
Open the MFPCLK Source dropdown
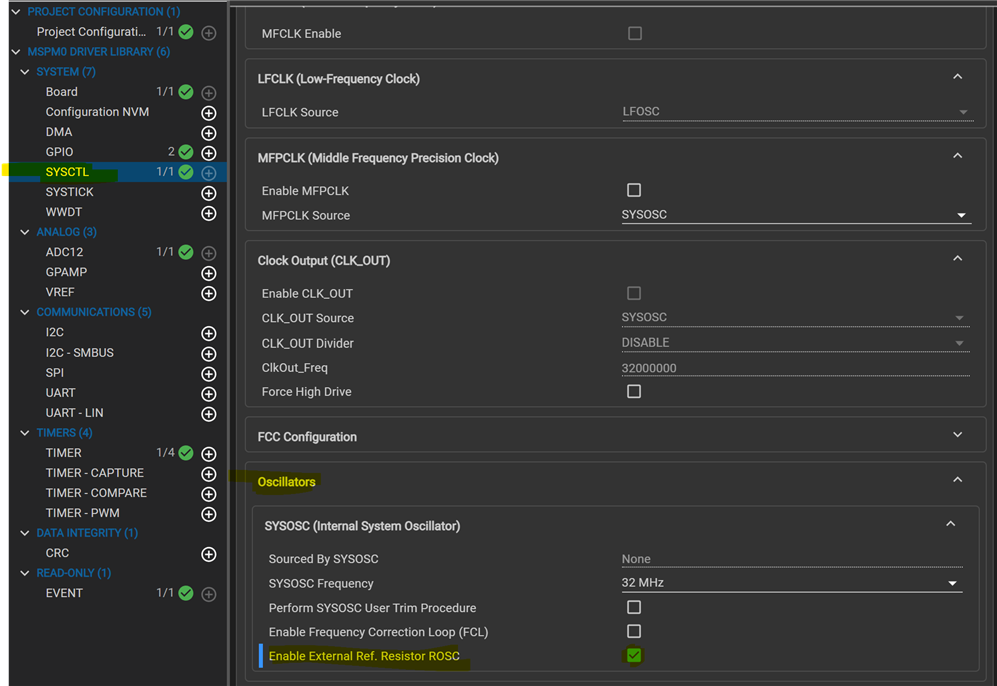(x=797, y=215)
